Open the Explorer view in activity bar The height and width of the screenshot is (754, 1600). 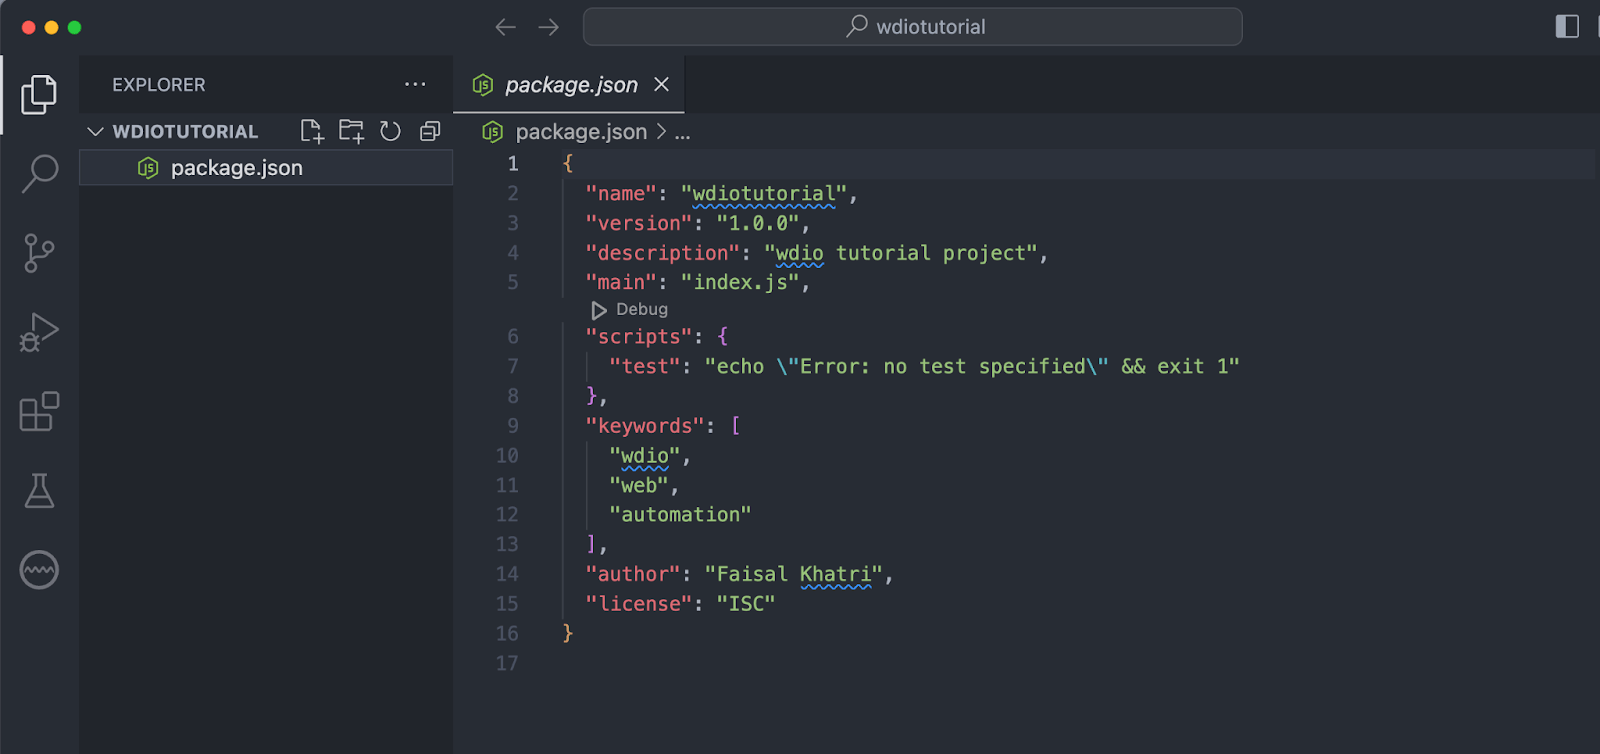click(39, 94)
